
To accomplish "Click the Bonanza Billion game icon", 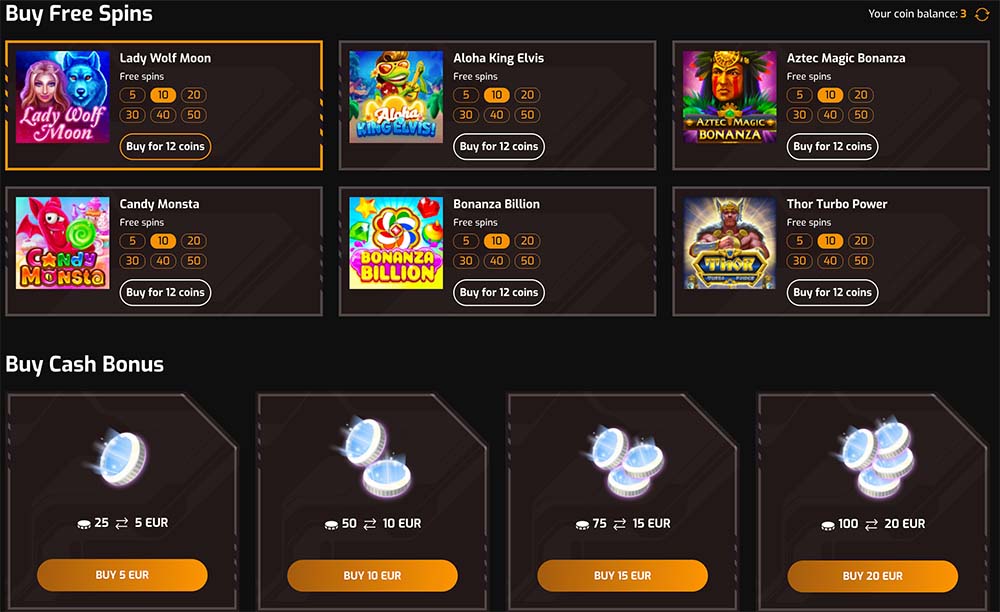I will point(396,243).
